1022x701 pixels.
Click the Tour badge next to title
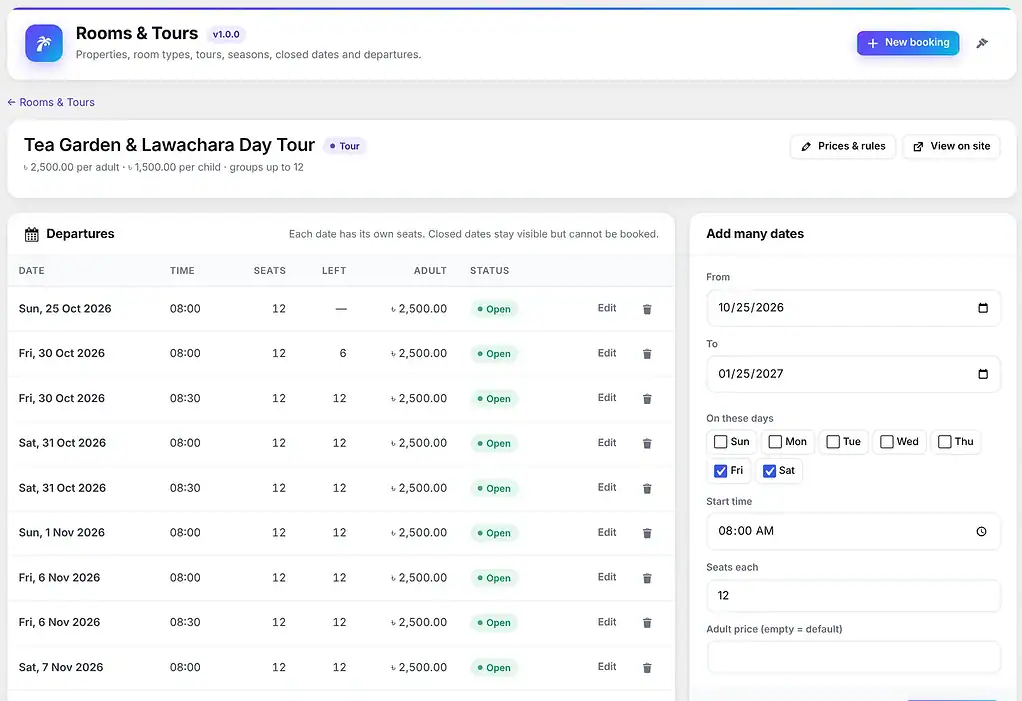[x=345, y=146]
